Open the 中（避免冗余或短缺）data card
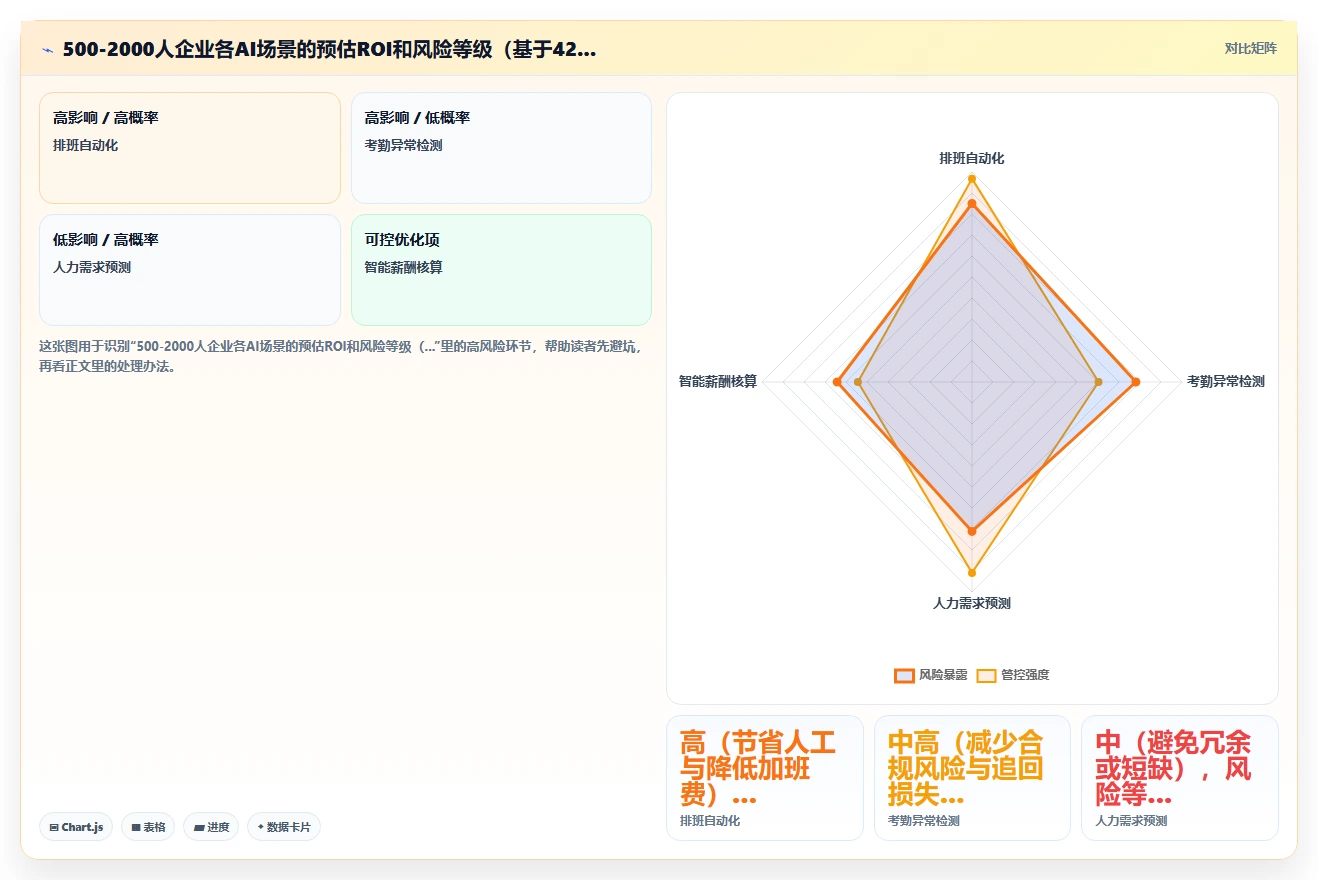This screenshot has width=1318, height=880. pyautogui.click(x=1180, y=778)
